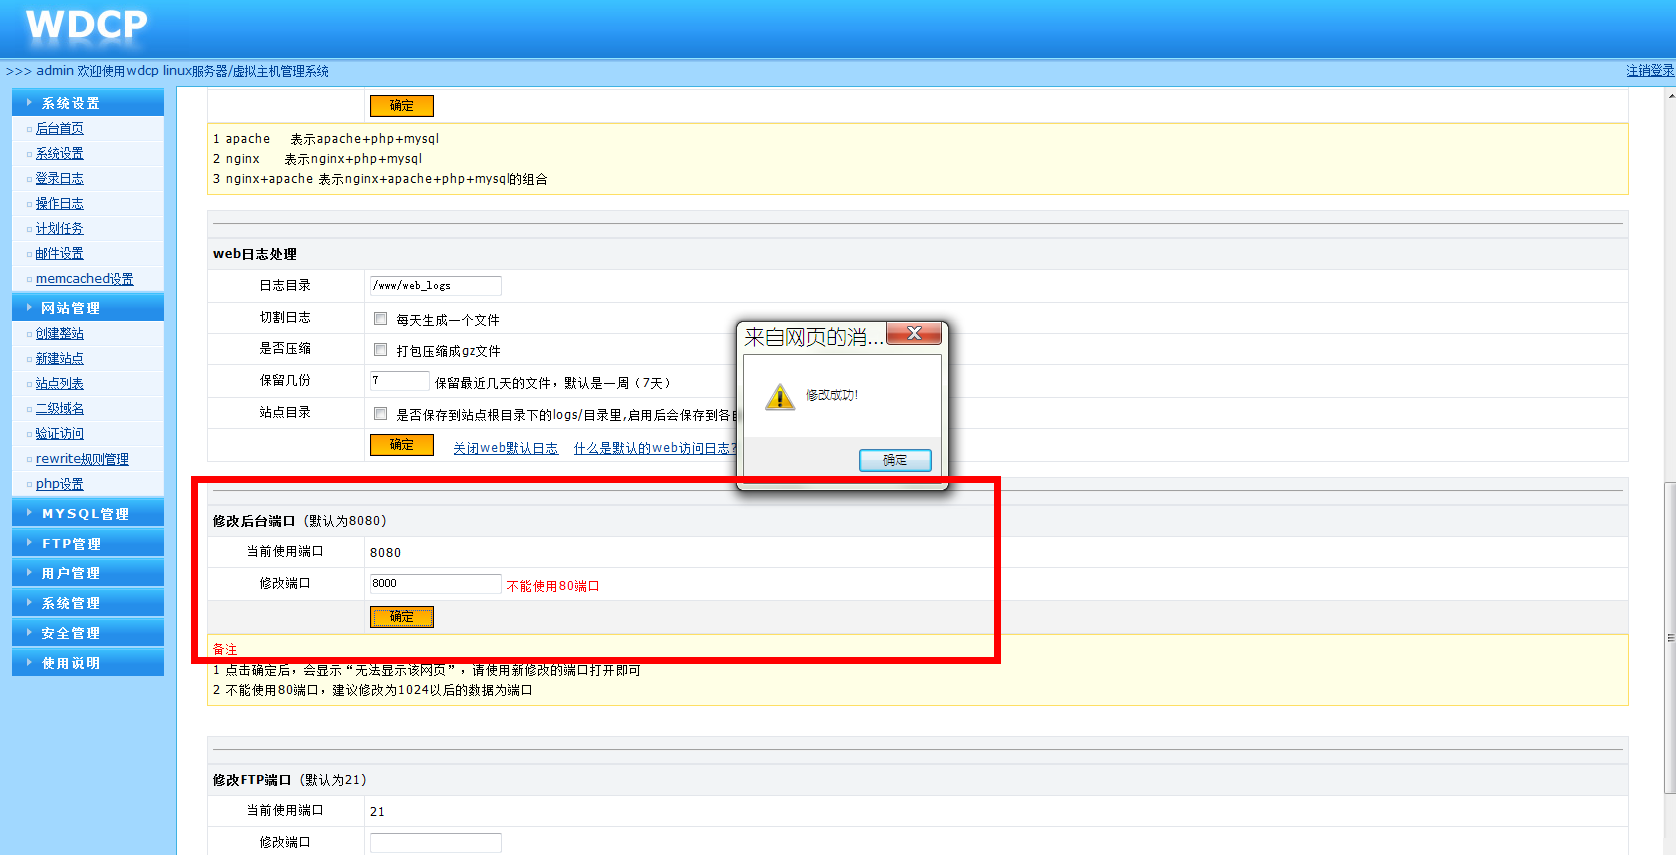This screenshot has width=1676, height=855.
Task: Click the web日志处理 section heading
Action: point(255,254)
